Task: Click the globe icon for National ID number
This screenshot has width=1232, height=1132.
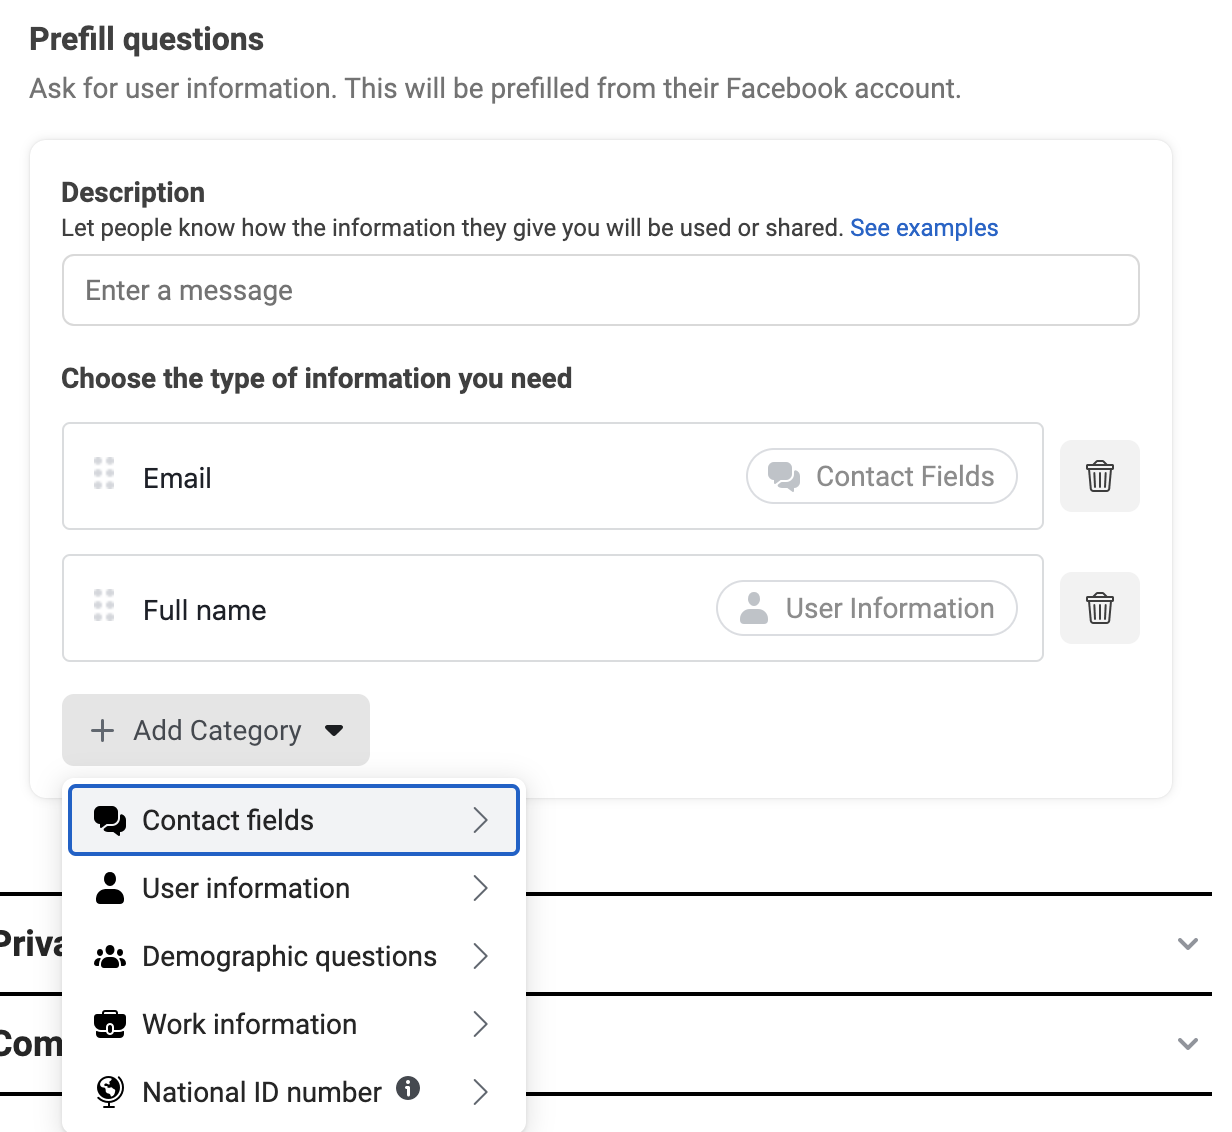Action: coord(110,1091)
